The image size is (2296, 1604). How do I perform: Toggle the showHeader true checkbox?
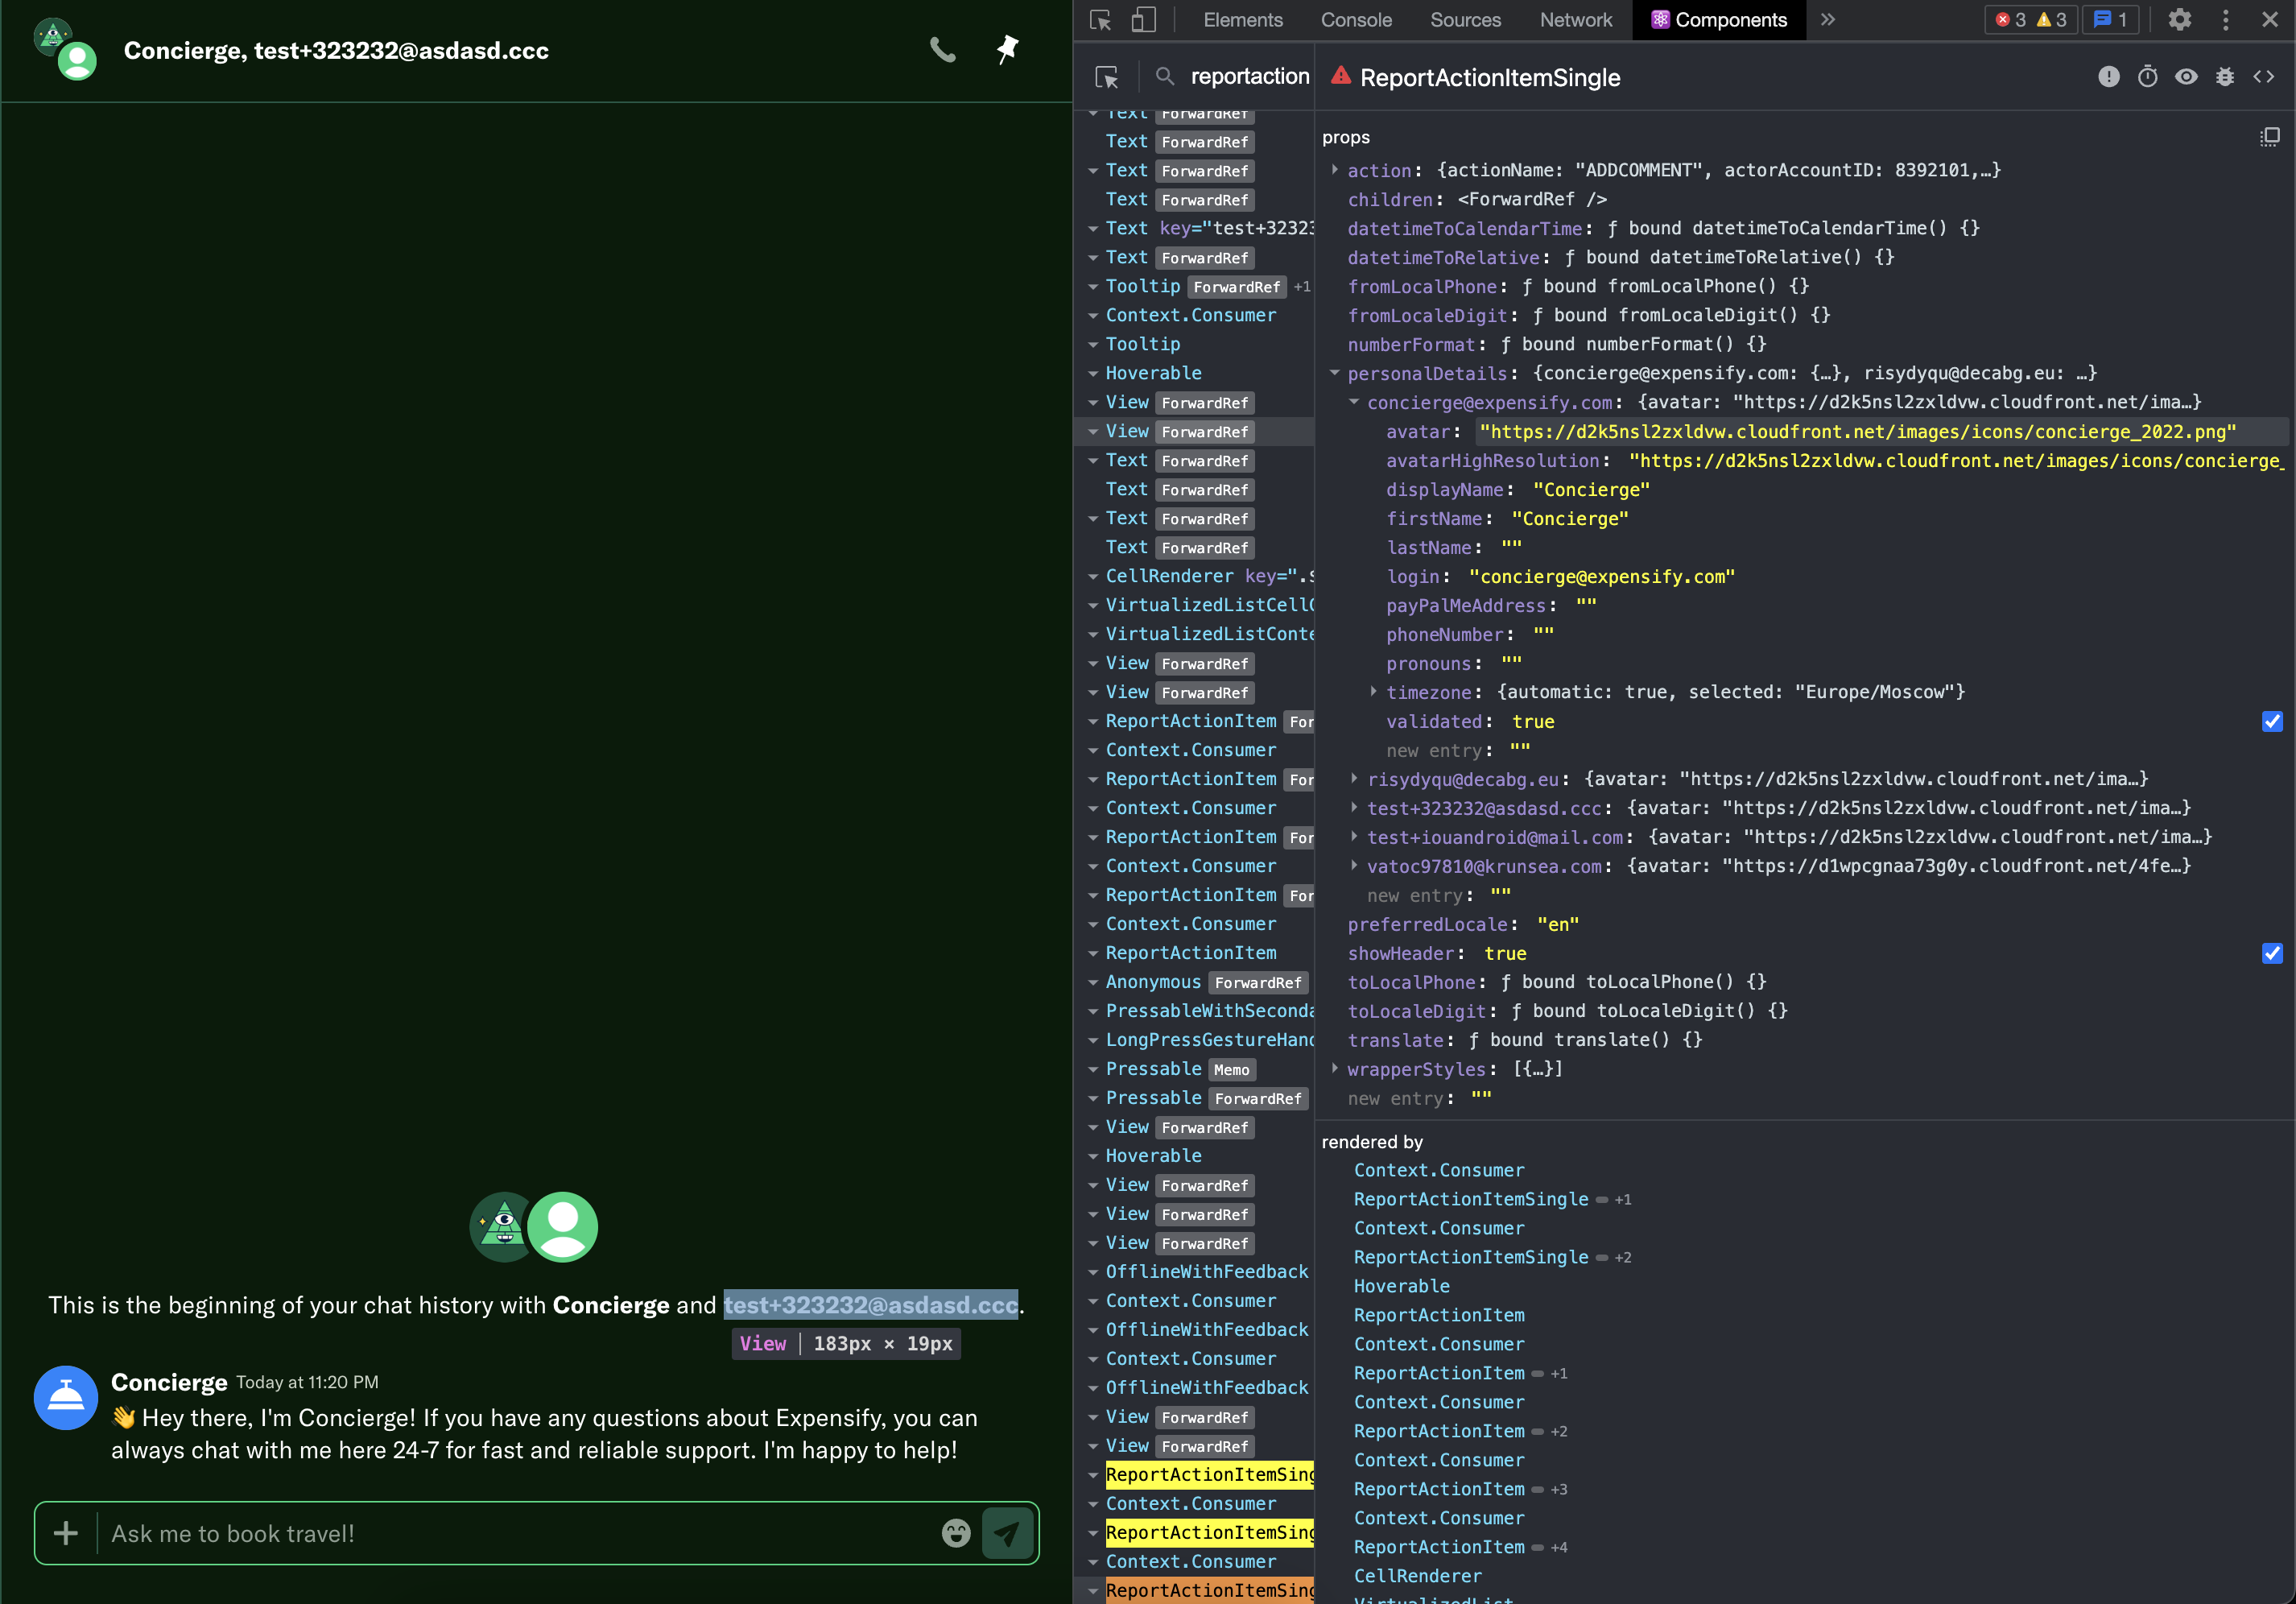coord(2272,954)
